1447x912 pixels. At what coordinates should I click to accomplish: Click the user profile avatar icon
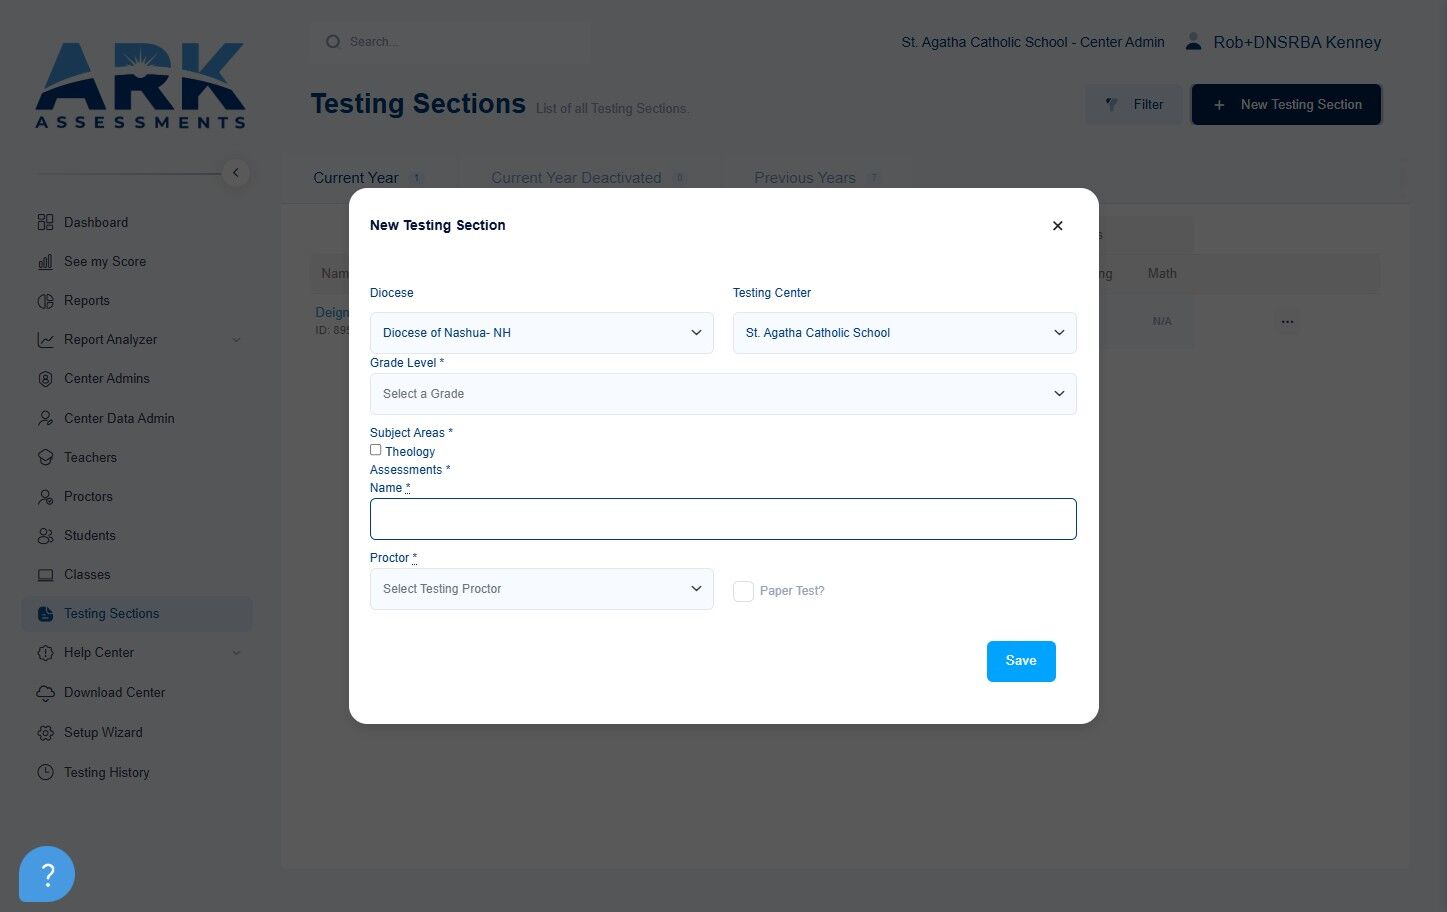click(x=1193, y=42)
